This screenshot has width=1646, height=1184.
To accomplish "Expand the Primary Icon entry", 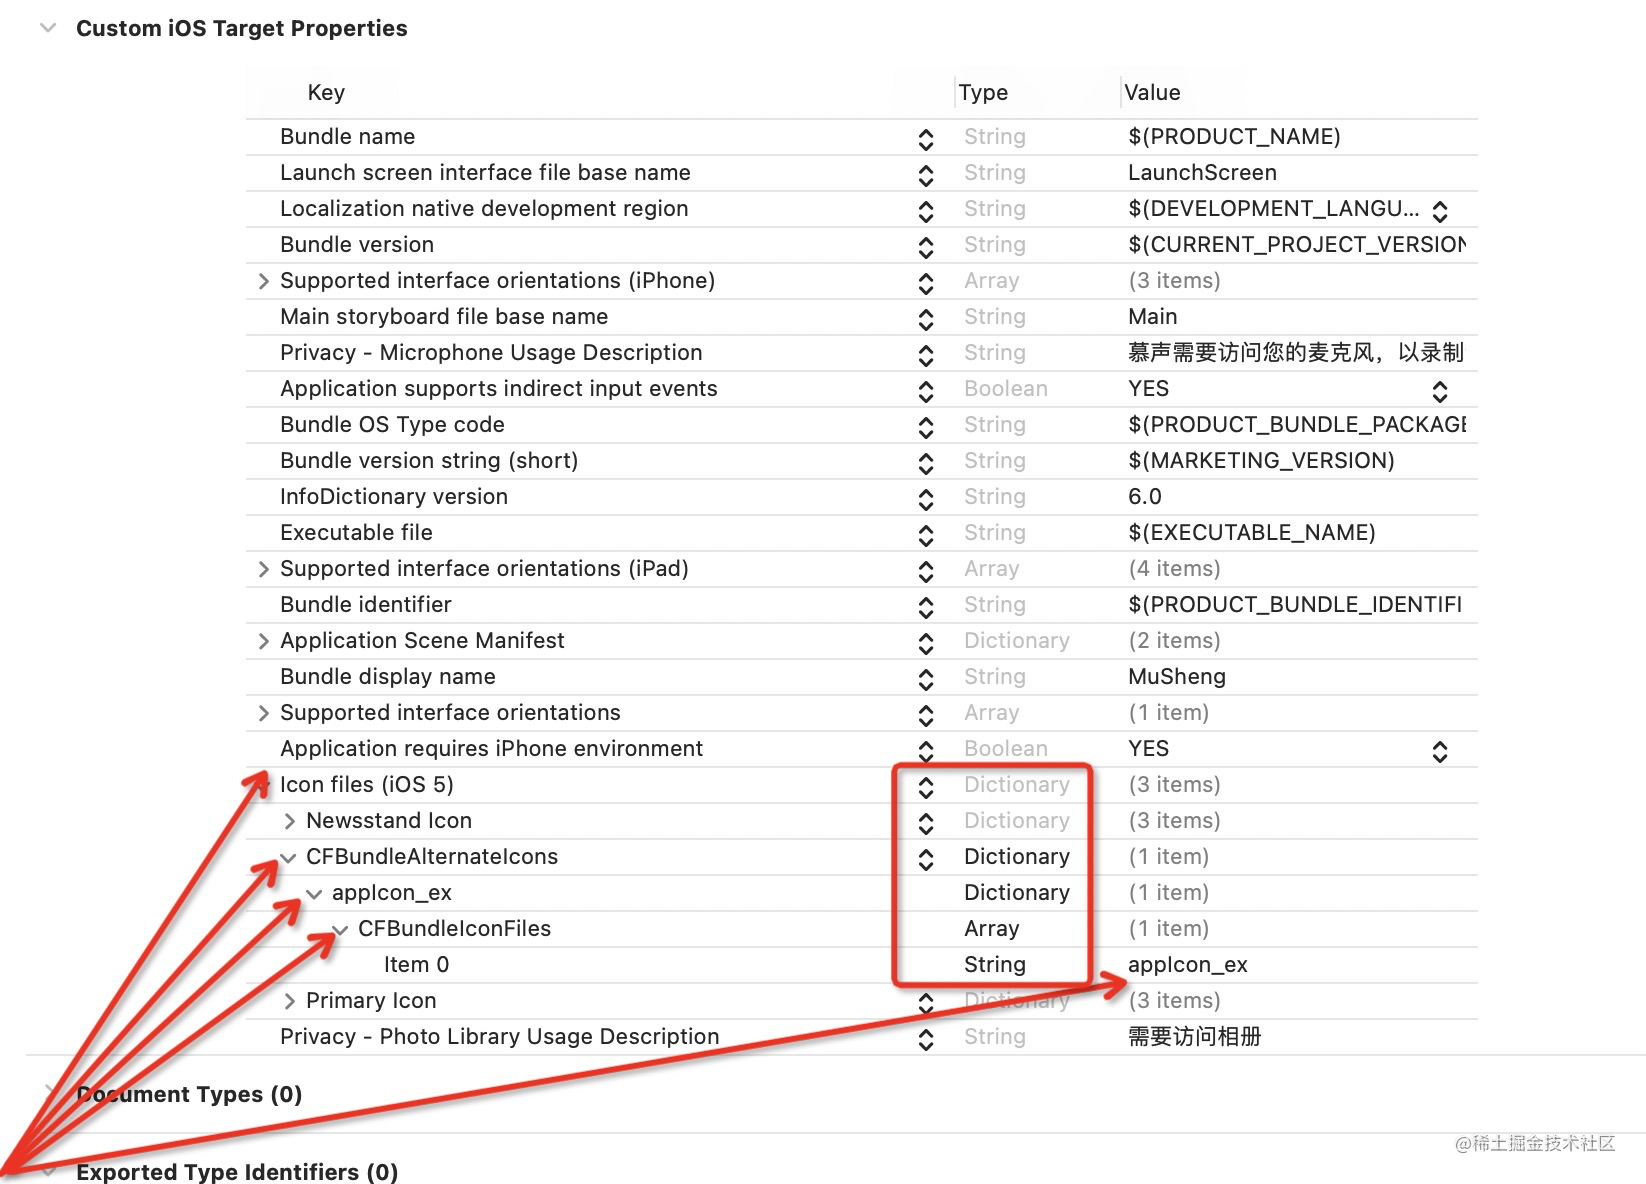I will pyautogui.click(x=290, y=1001).
